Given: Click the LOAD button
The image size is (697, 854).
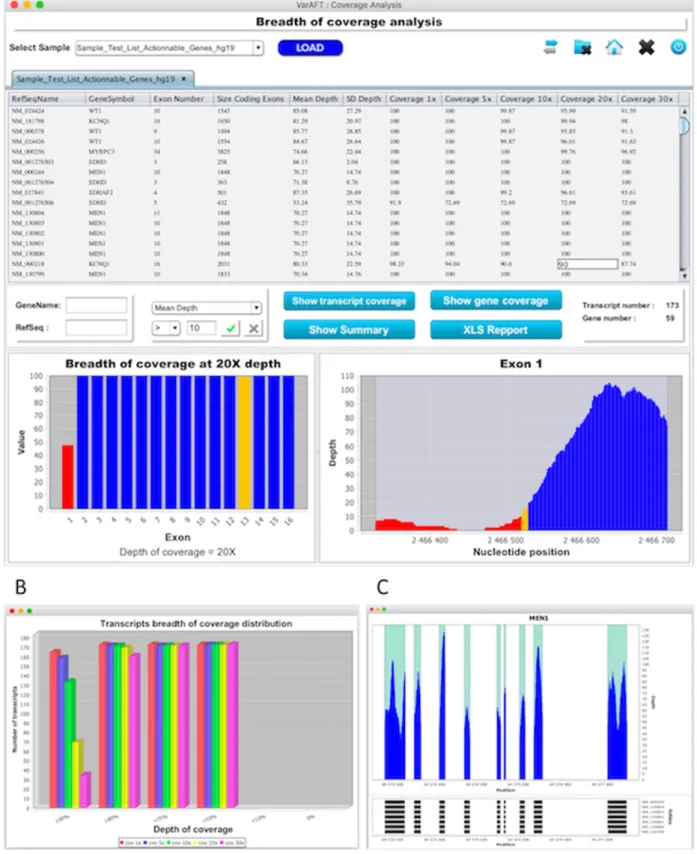Looking at the screenshot, I should [310, 48].
